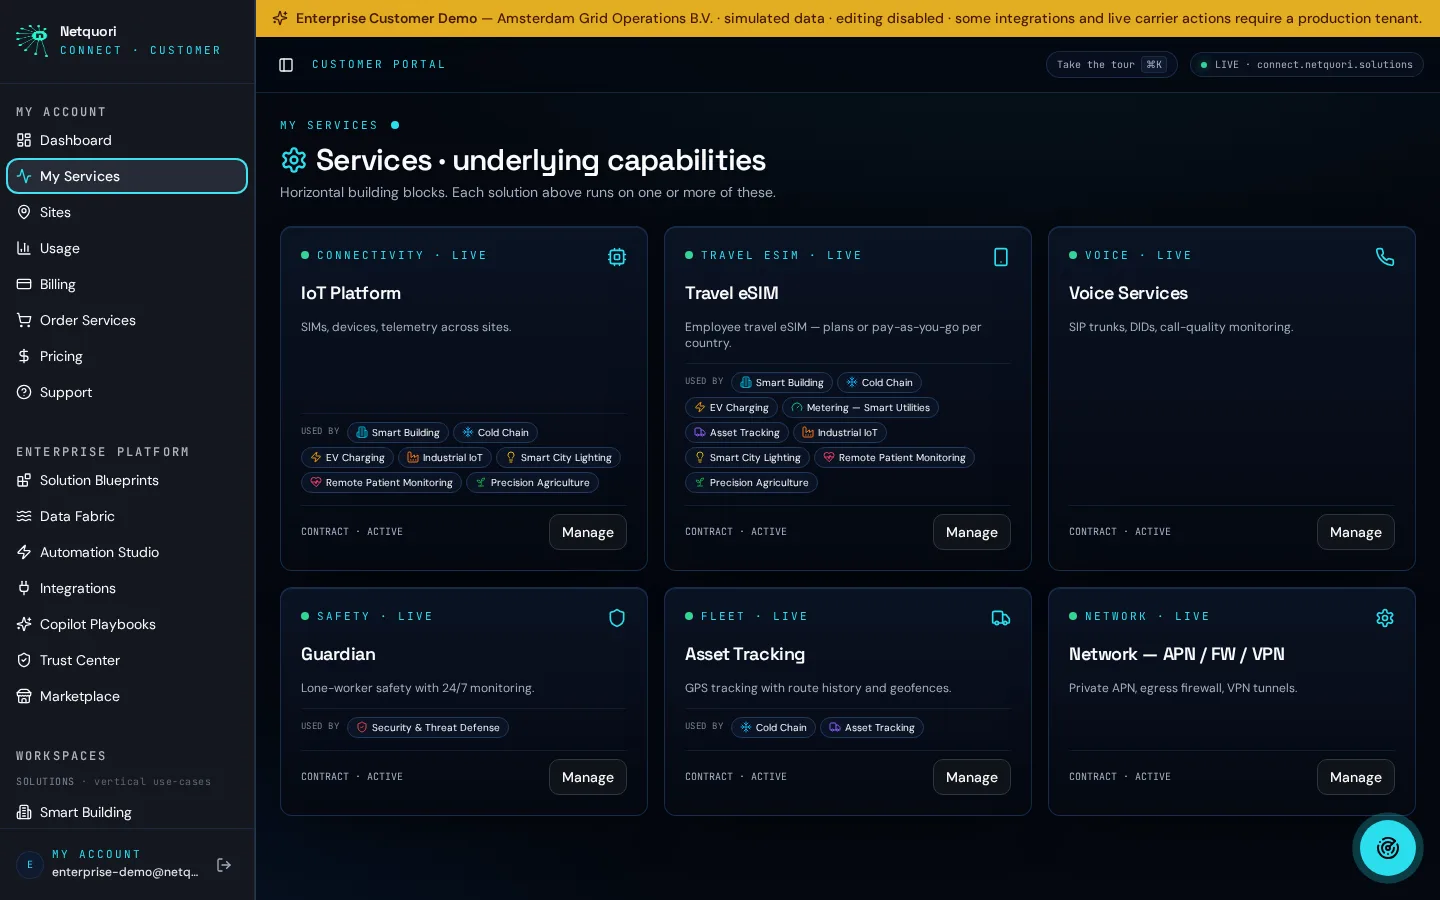The image size is (1440, 900).
Task: Open Automation Studio
Action: pos(127,552)
